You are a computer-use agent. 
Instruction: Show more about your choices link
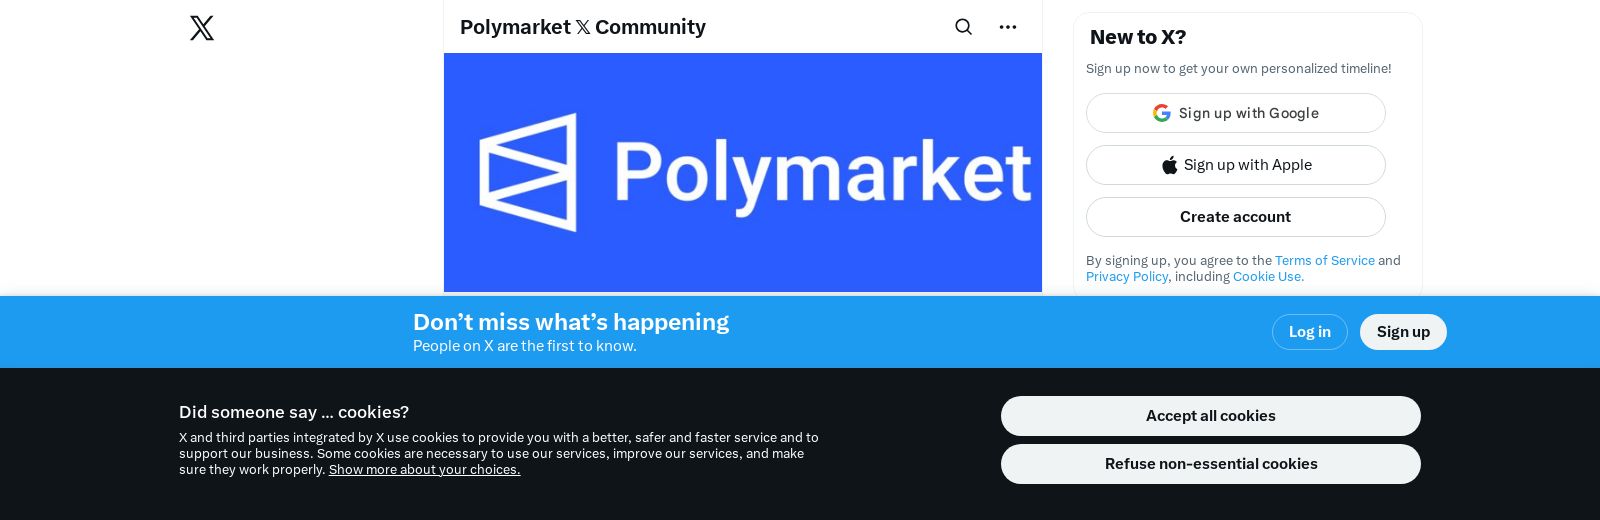(x=424, y=470)
